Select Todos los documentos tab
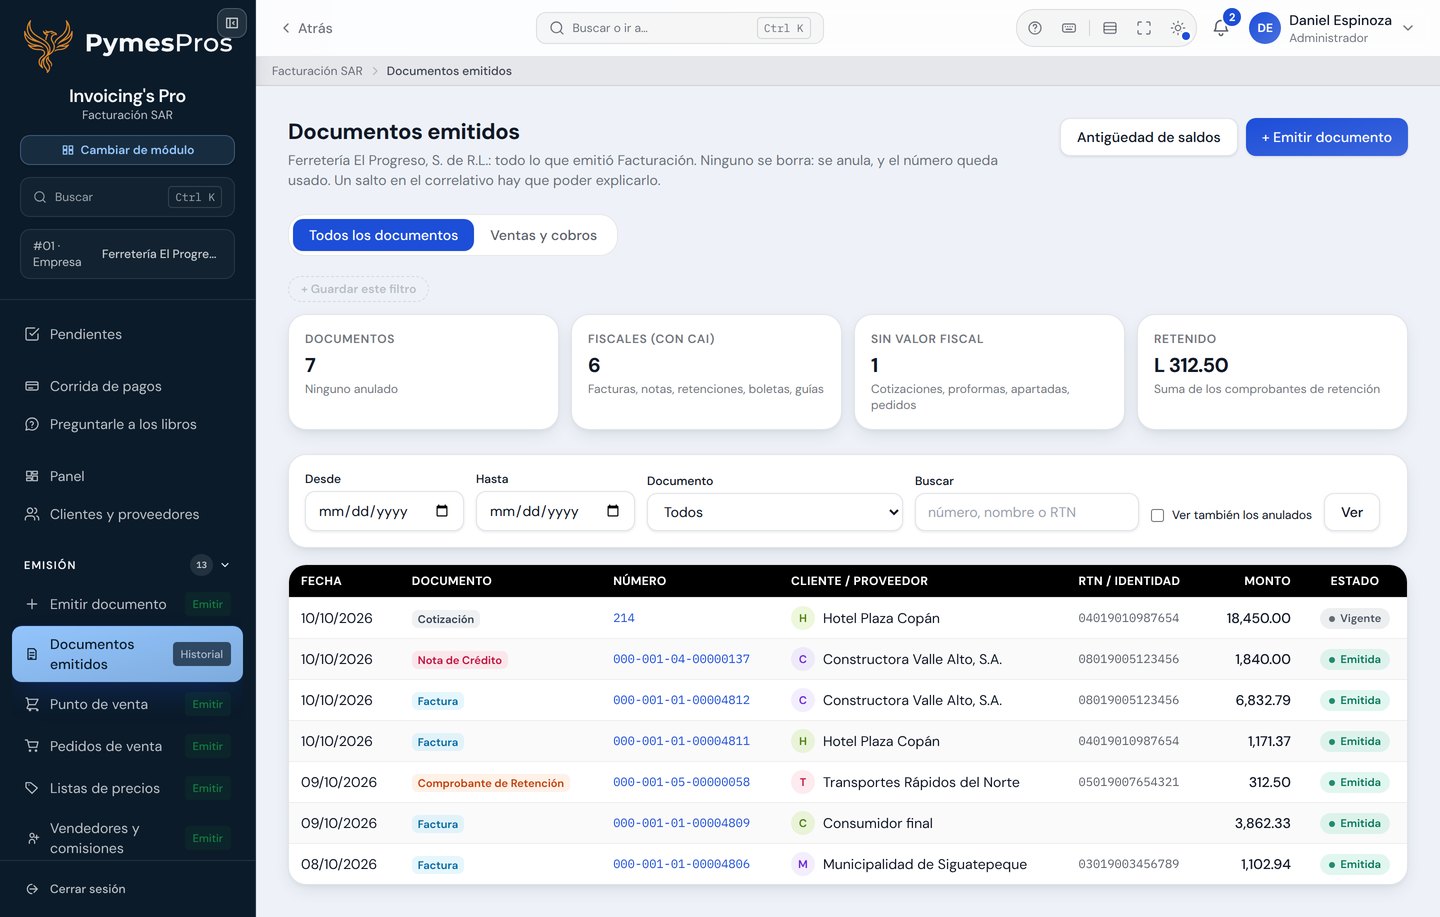The width and height of the screenshot is (1440, 917). coord(383,235)
